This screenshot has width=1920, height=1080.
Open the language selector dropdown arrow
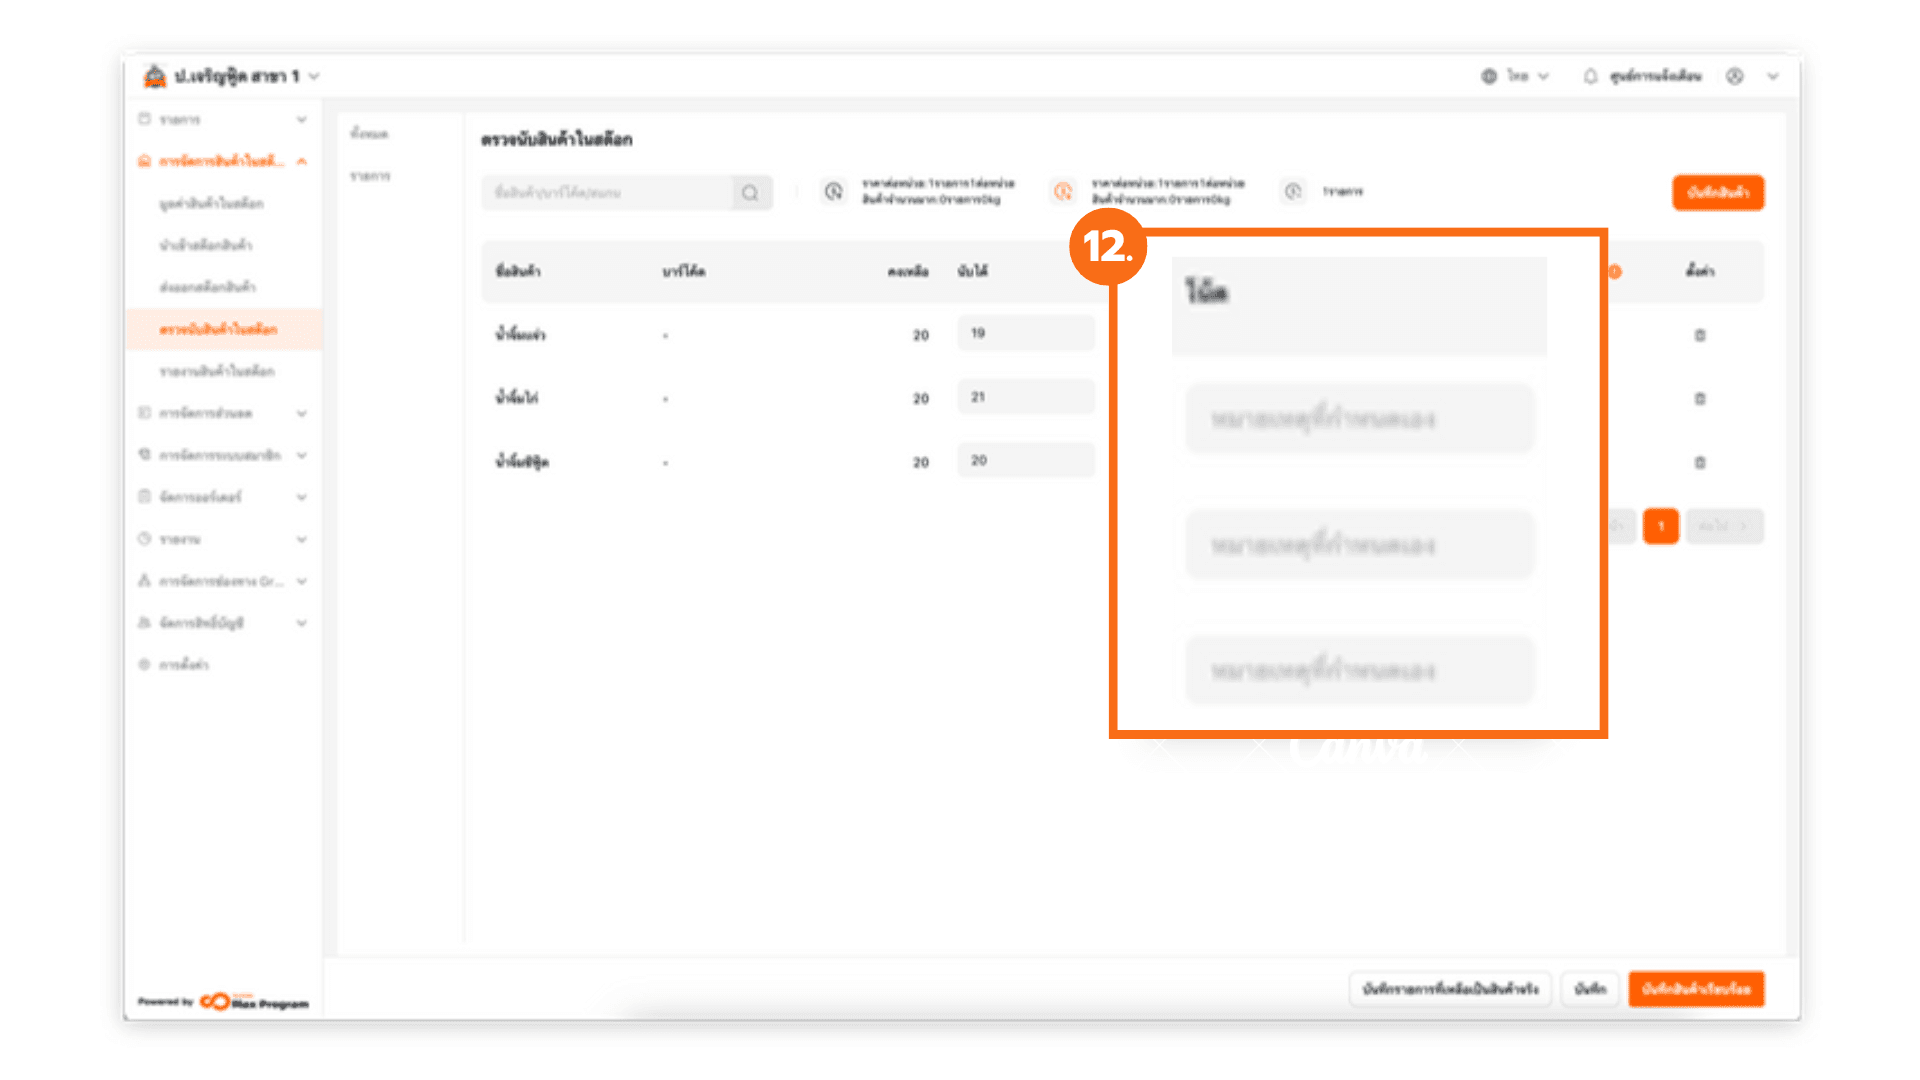1544,76
